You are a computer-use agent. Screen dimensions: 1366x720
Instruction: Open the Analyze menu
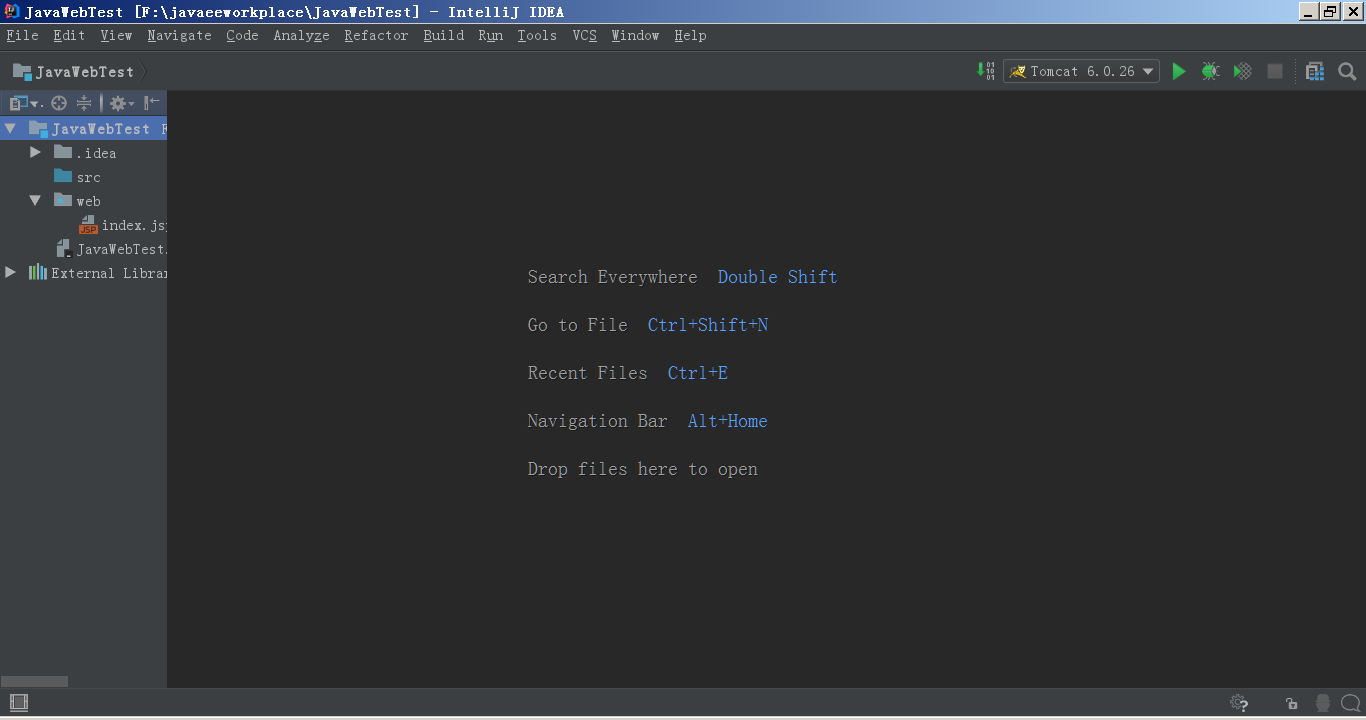click(x=301, y=35)
